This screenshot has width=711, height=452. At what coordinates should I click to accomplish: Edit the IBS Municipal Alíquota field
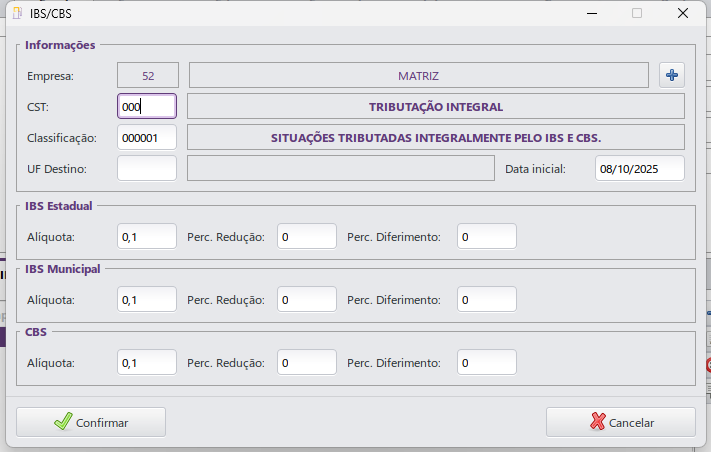pyautogui.click(x=147, y=300)
